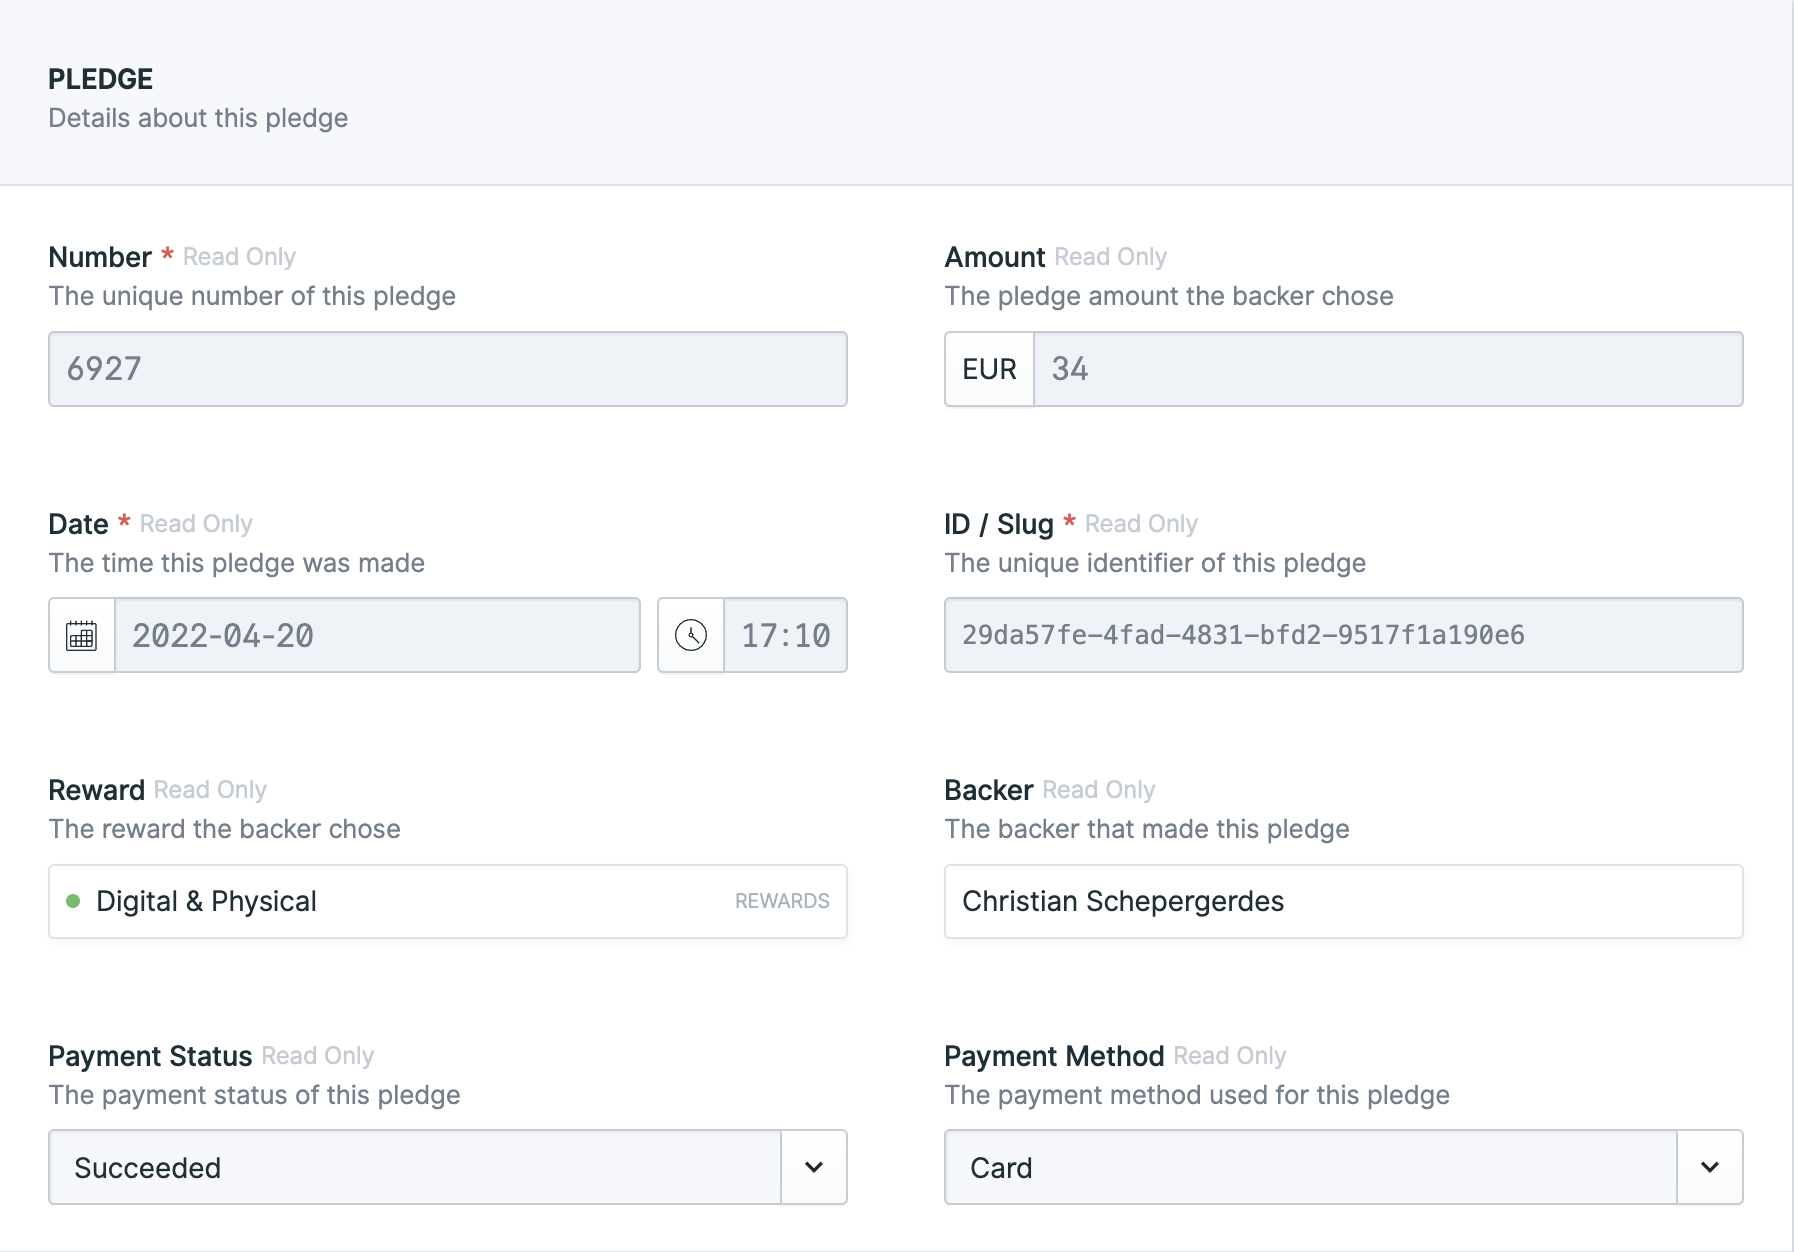Click the EUR currency prefix

pos(989,369)
